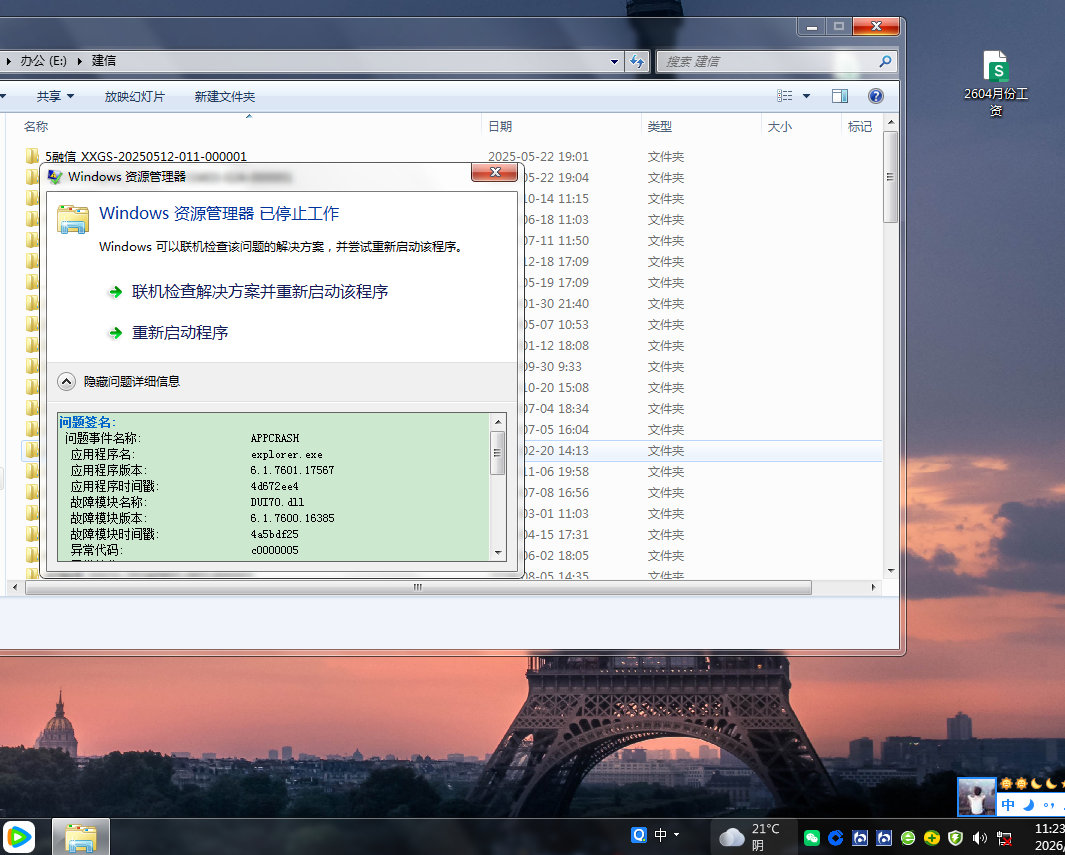Click the details box scroll up arrow

coord(498,421)
